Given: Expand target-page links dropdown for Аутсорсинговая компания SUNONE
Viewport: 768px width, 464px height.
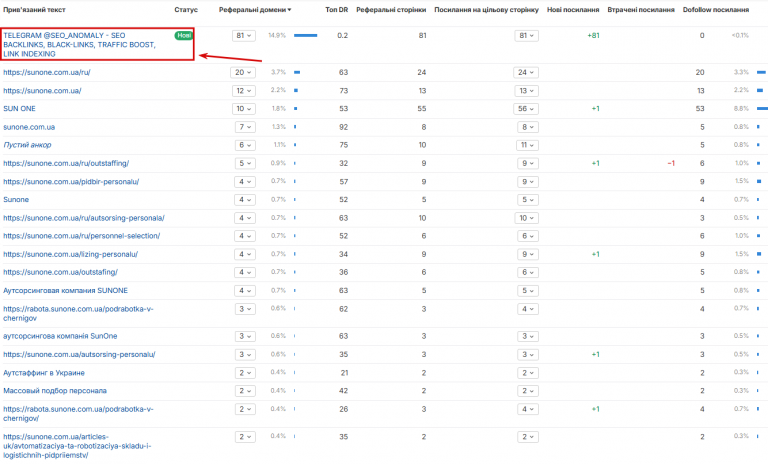Looking at the screenshot, I should pos(528,291).
